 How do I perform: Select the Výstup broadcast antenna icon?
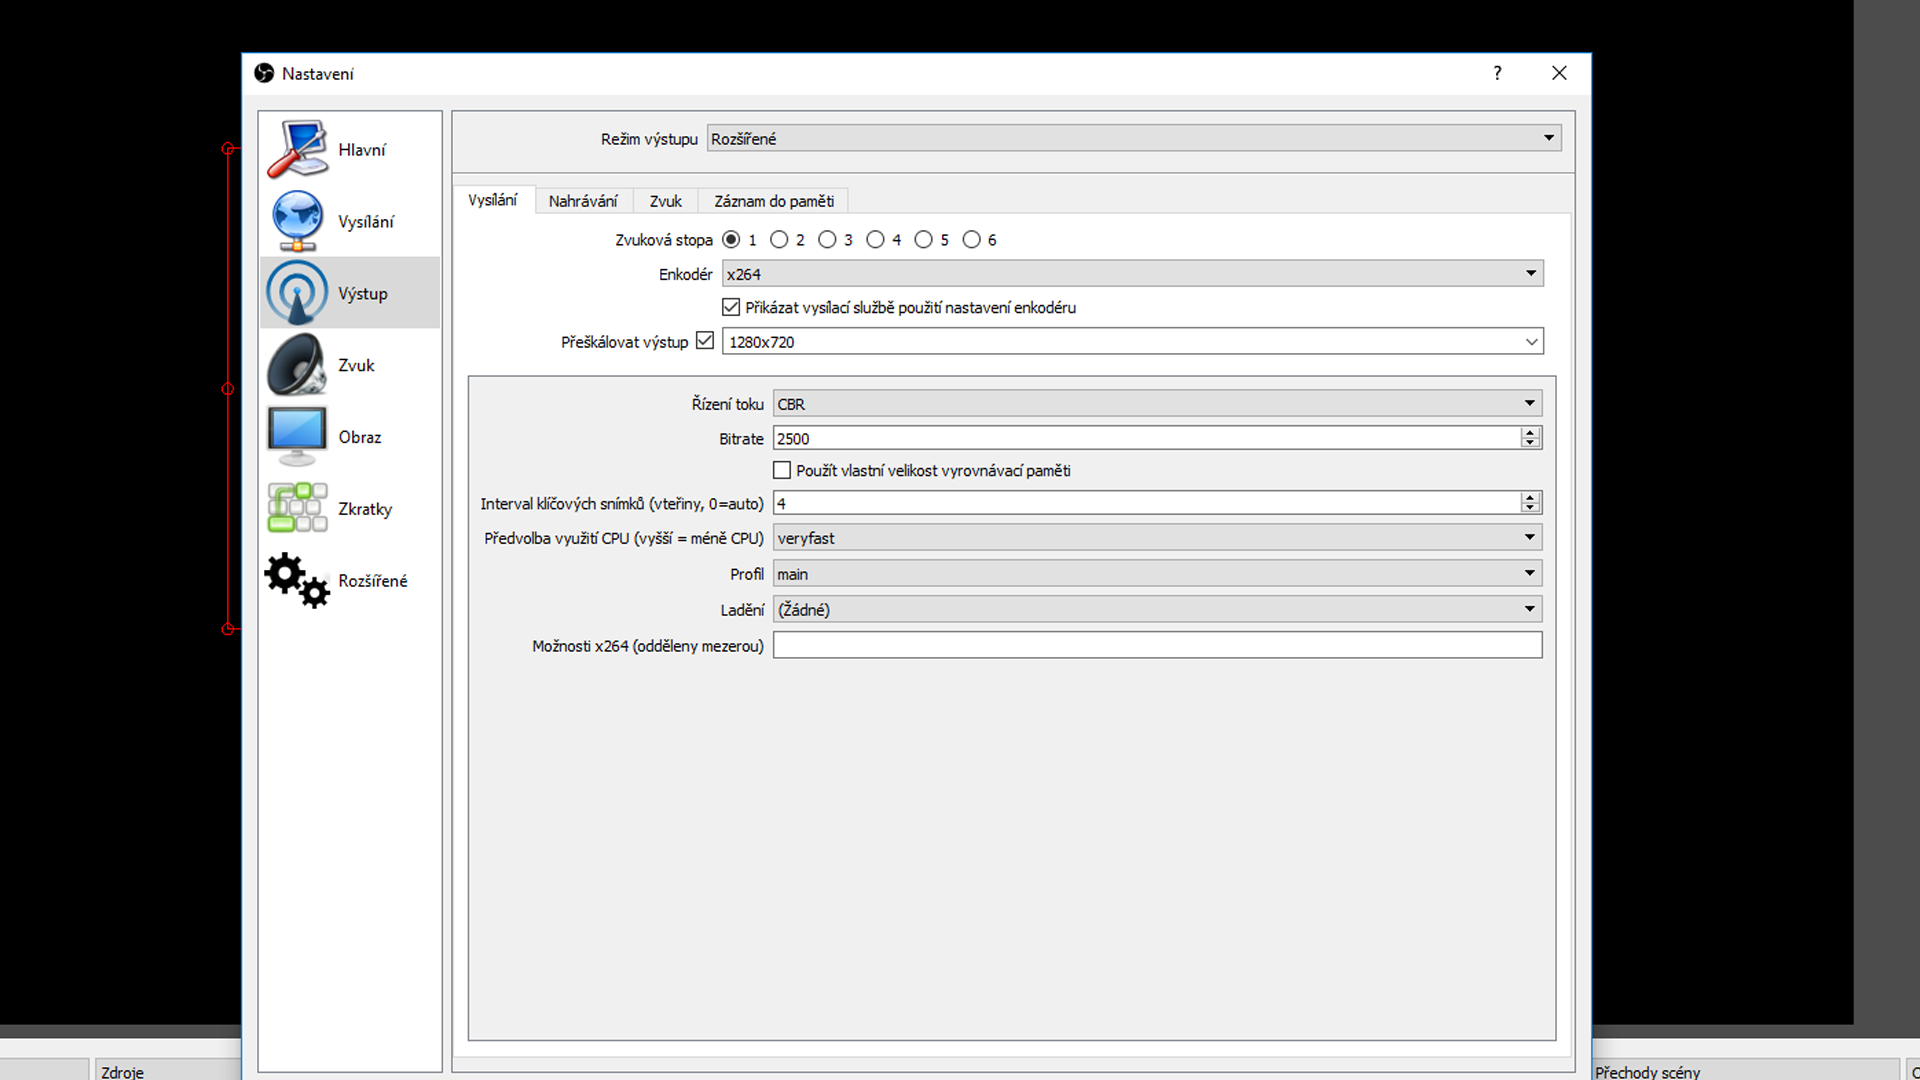(x=297, y=293)
